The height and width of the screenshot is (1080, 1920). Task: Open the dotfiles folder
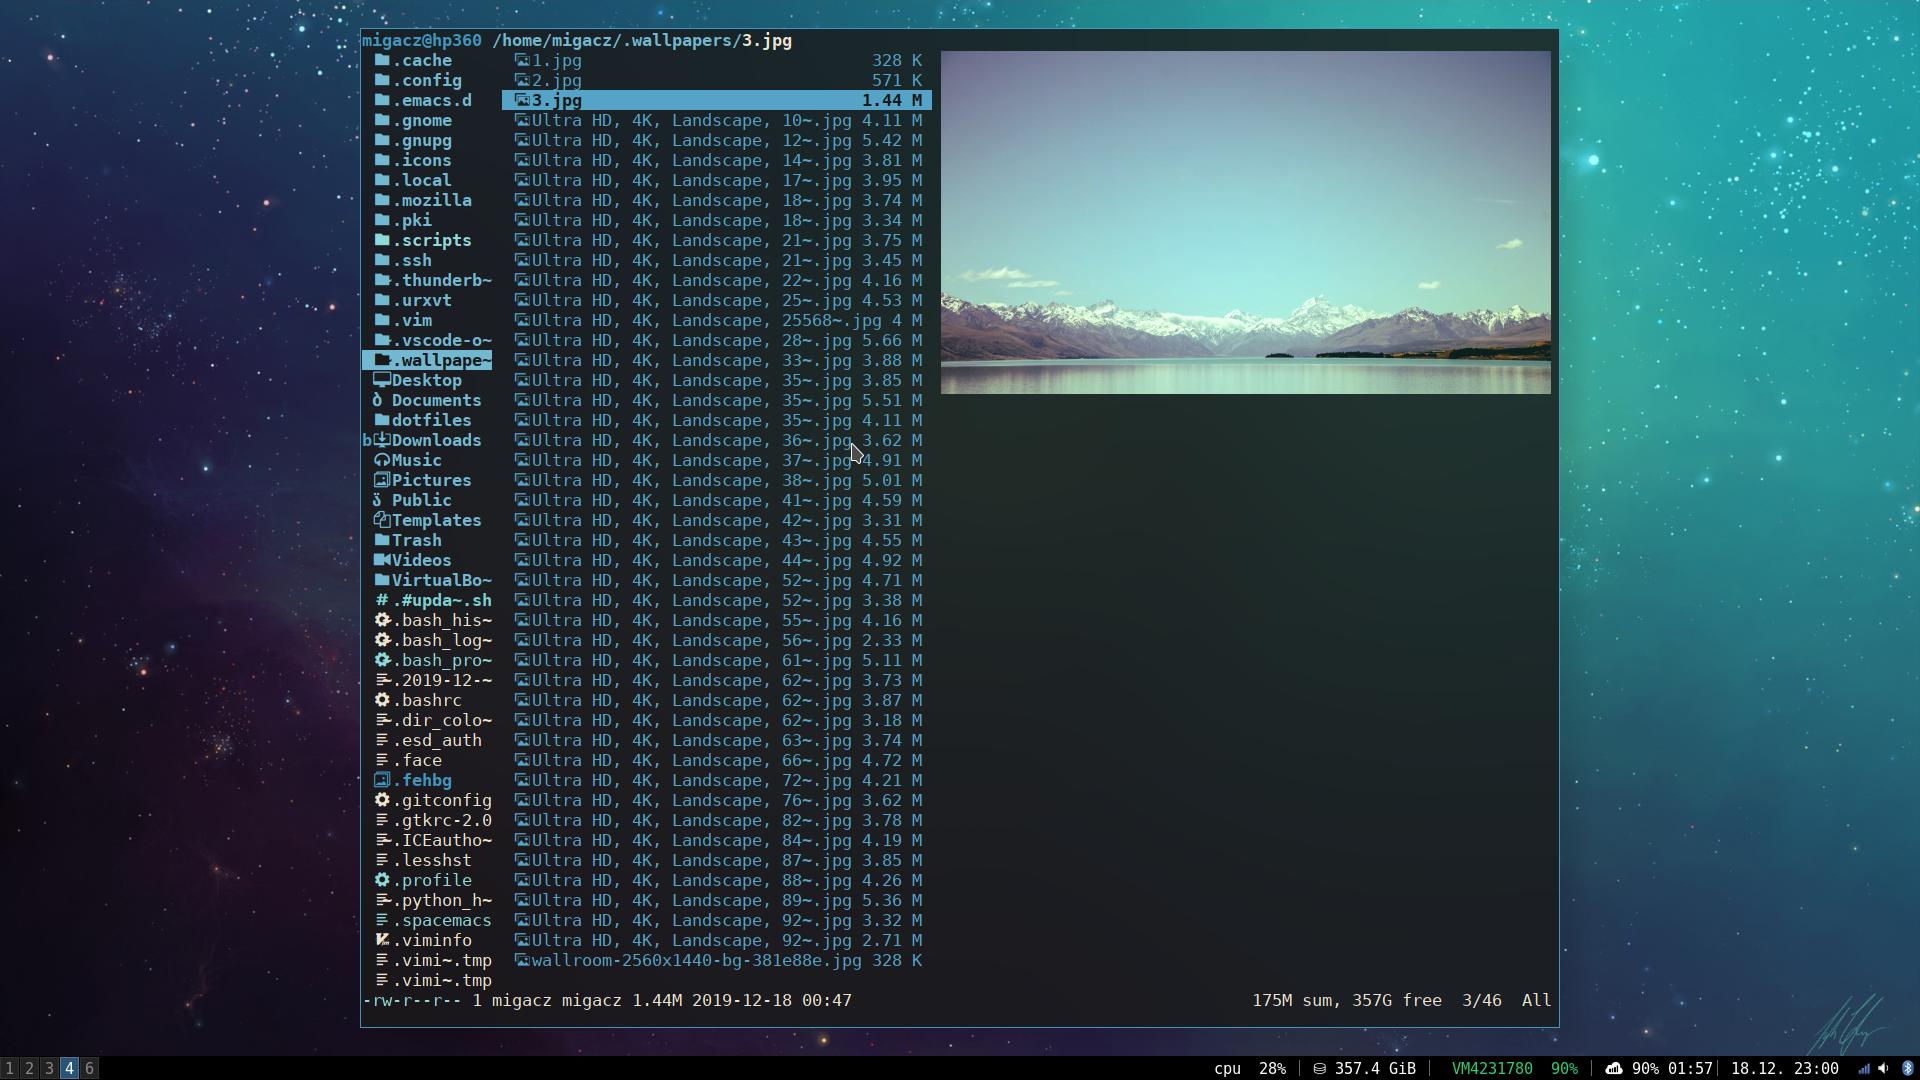(x=430, y=420)
